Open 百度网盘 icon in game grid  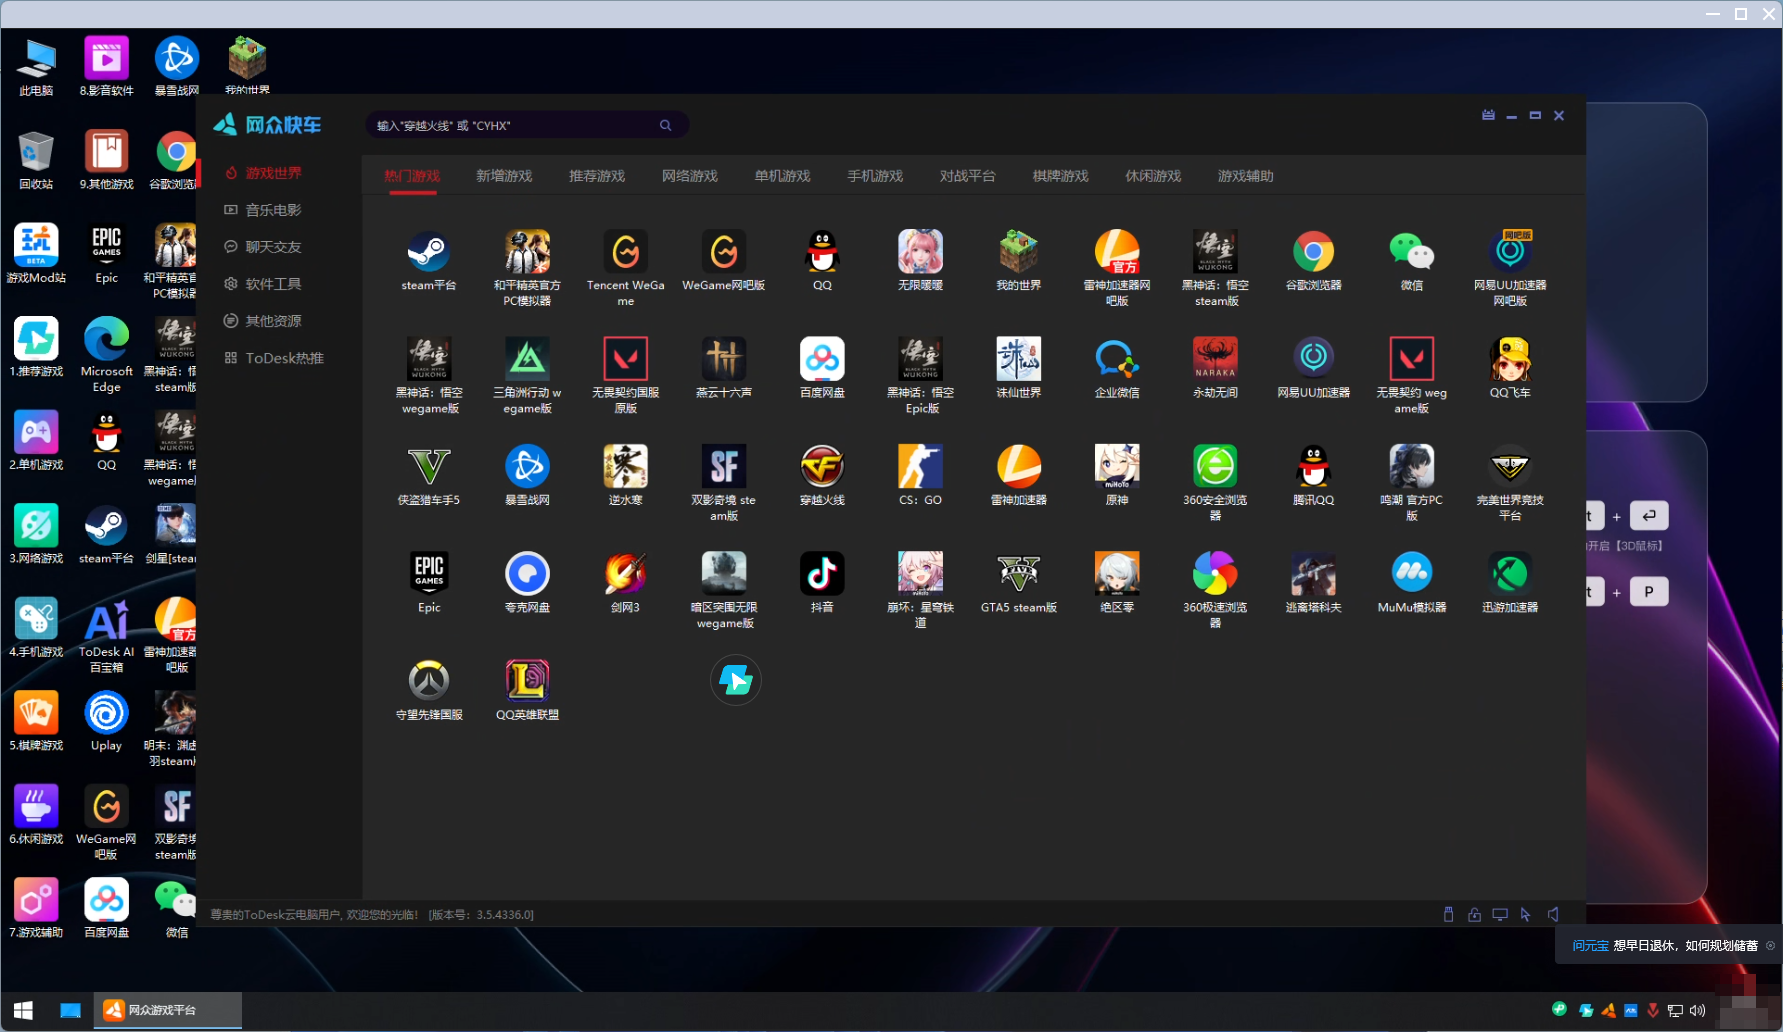tap(822, 359)
